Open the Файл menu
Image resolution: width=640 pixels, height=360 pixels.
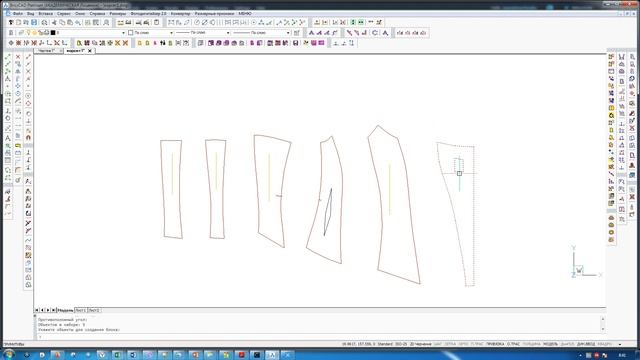18,13
